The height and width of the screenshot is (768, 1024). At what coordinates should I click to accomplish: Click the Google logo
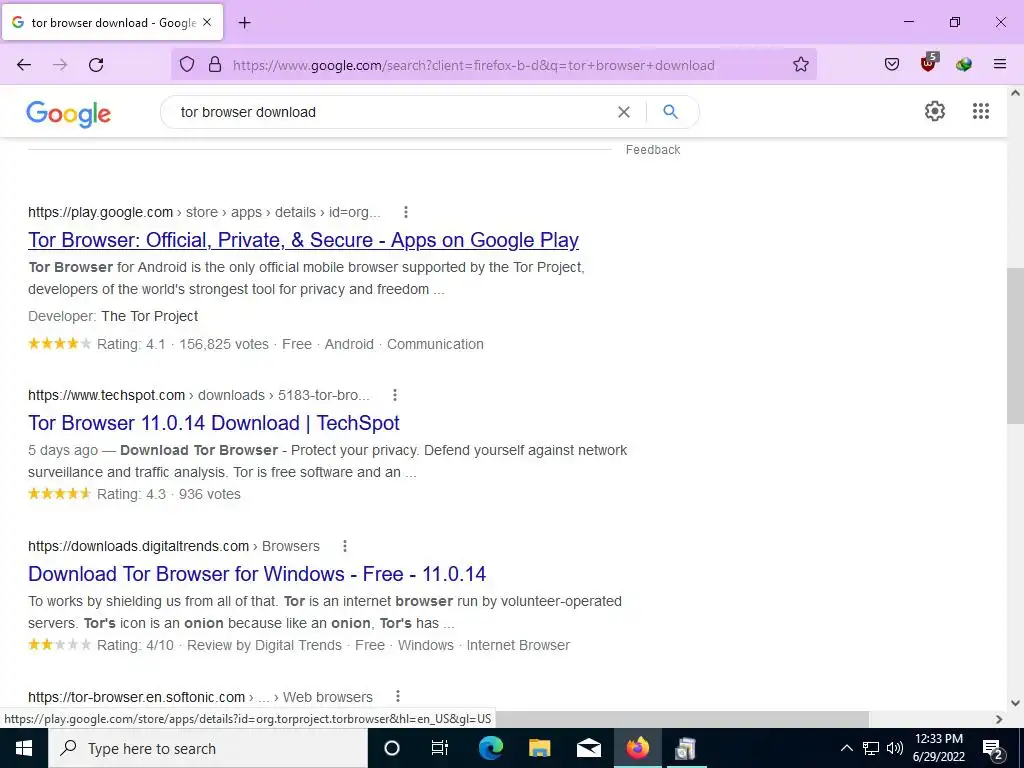tap(69, 114)
